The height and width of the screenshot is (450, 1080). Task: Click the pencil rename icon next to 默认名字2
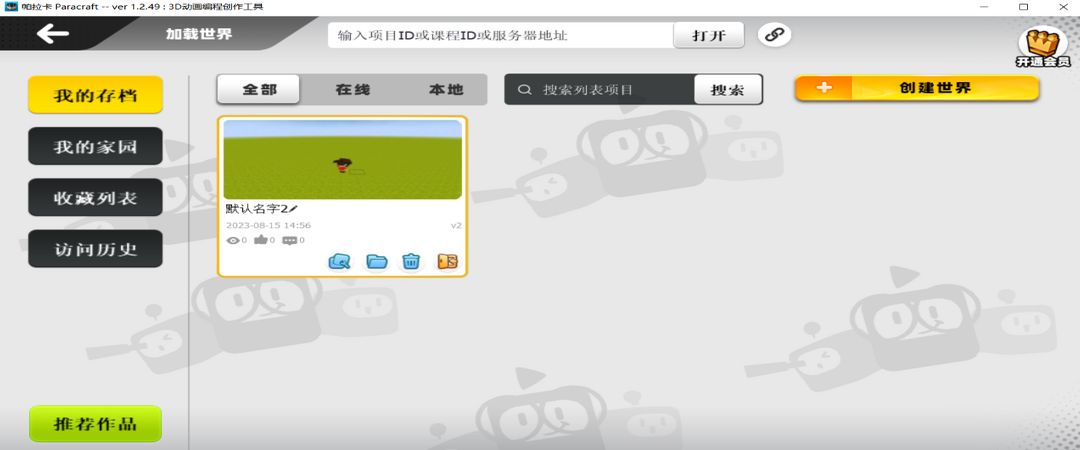click(293, 208)
